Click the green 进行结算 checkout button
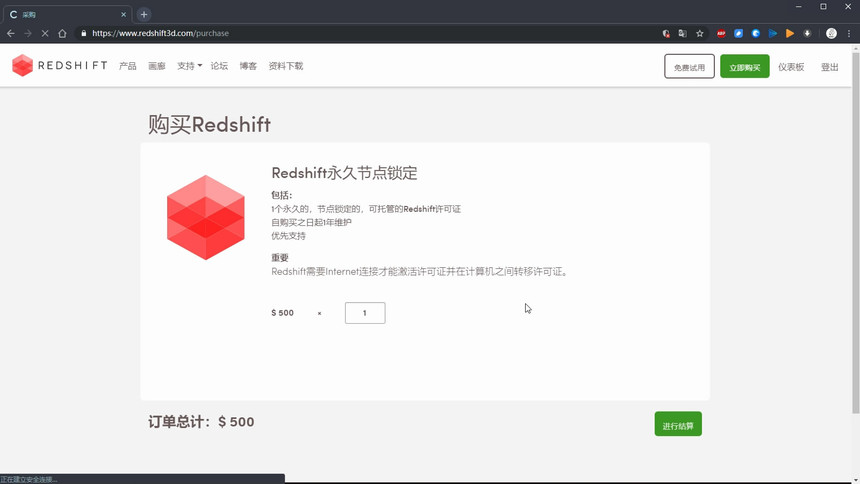Image resolution: width=860 pixels, height=484 pixels. pos(678,424)
